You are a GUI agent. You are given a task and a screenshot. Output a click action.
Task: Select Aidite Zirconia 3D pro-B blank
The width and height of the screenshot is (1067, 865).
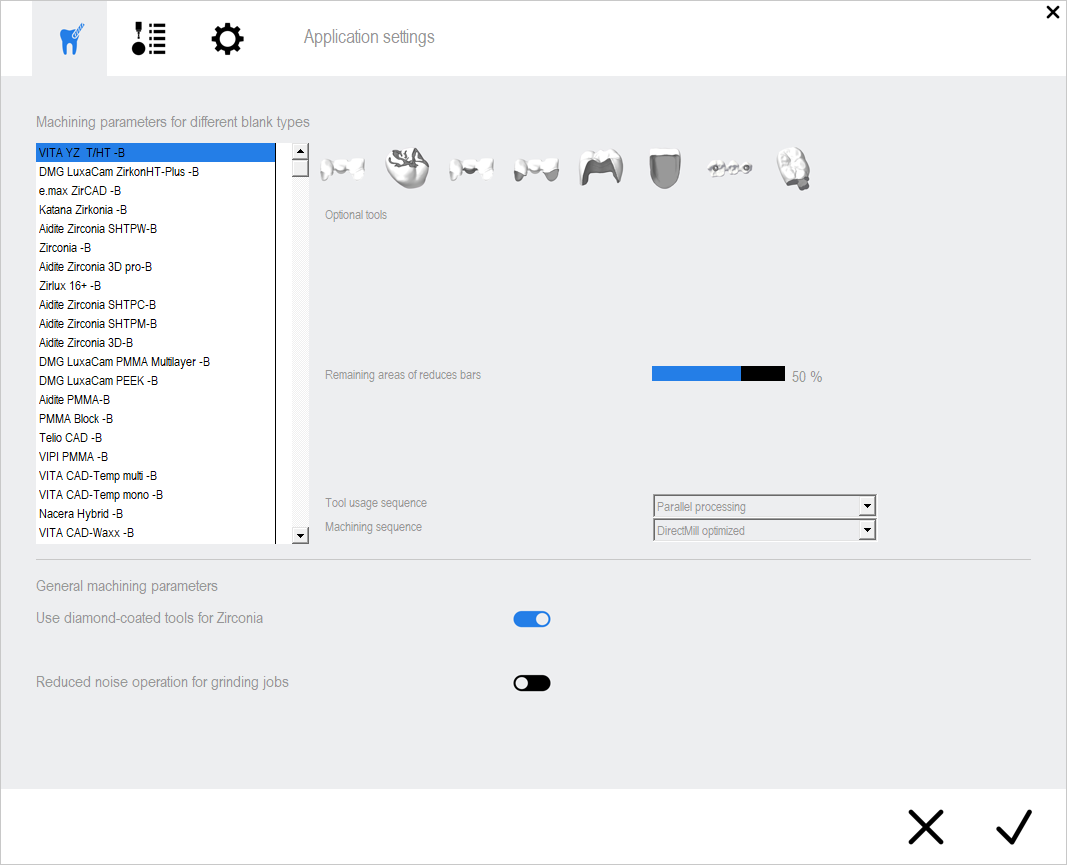coord(155,267)
